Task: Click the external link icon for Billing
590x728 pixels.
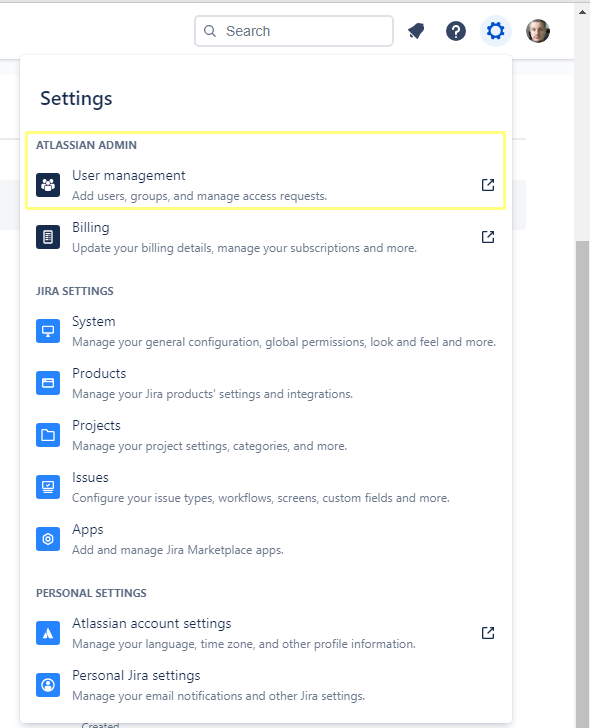Action: (x=488, y=237)
